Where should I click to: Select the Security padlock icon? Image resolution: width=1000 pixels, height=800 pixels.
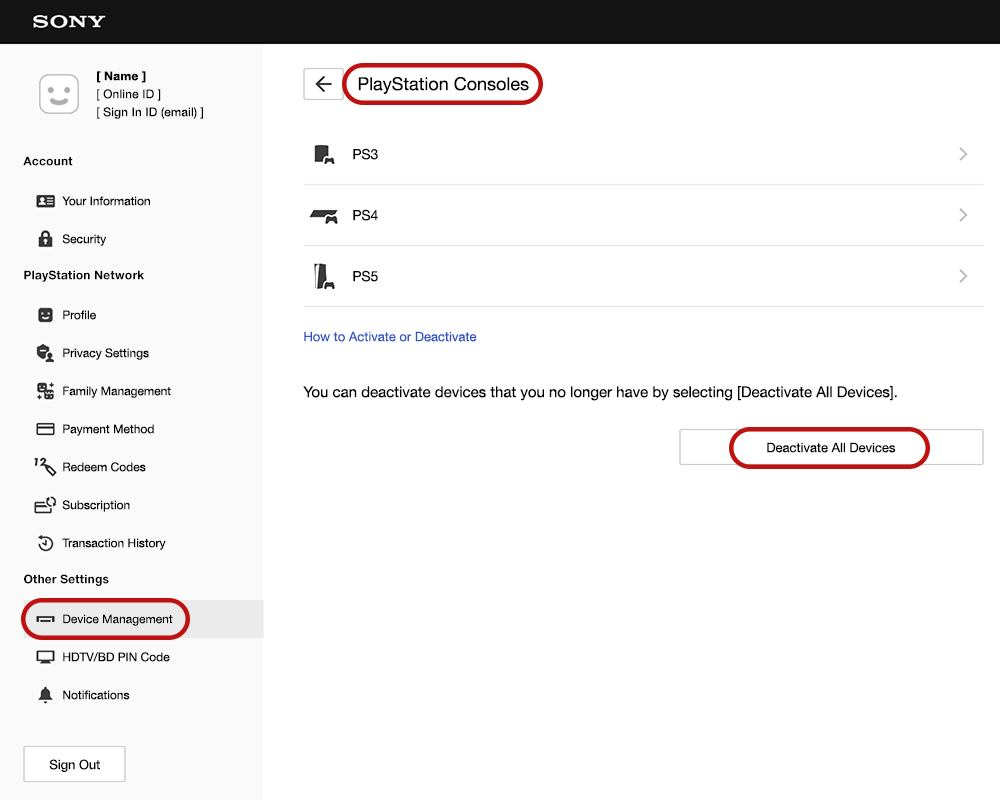click(x=48, y=239)
